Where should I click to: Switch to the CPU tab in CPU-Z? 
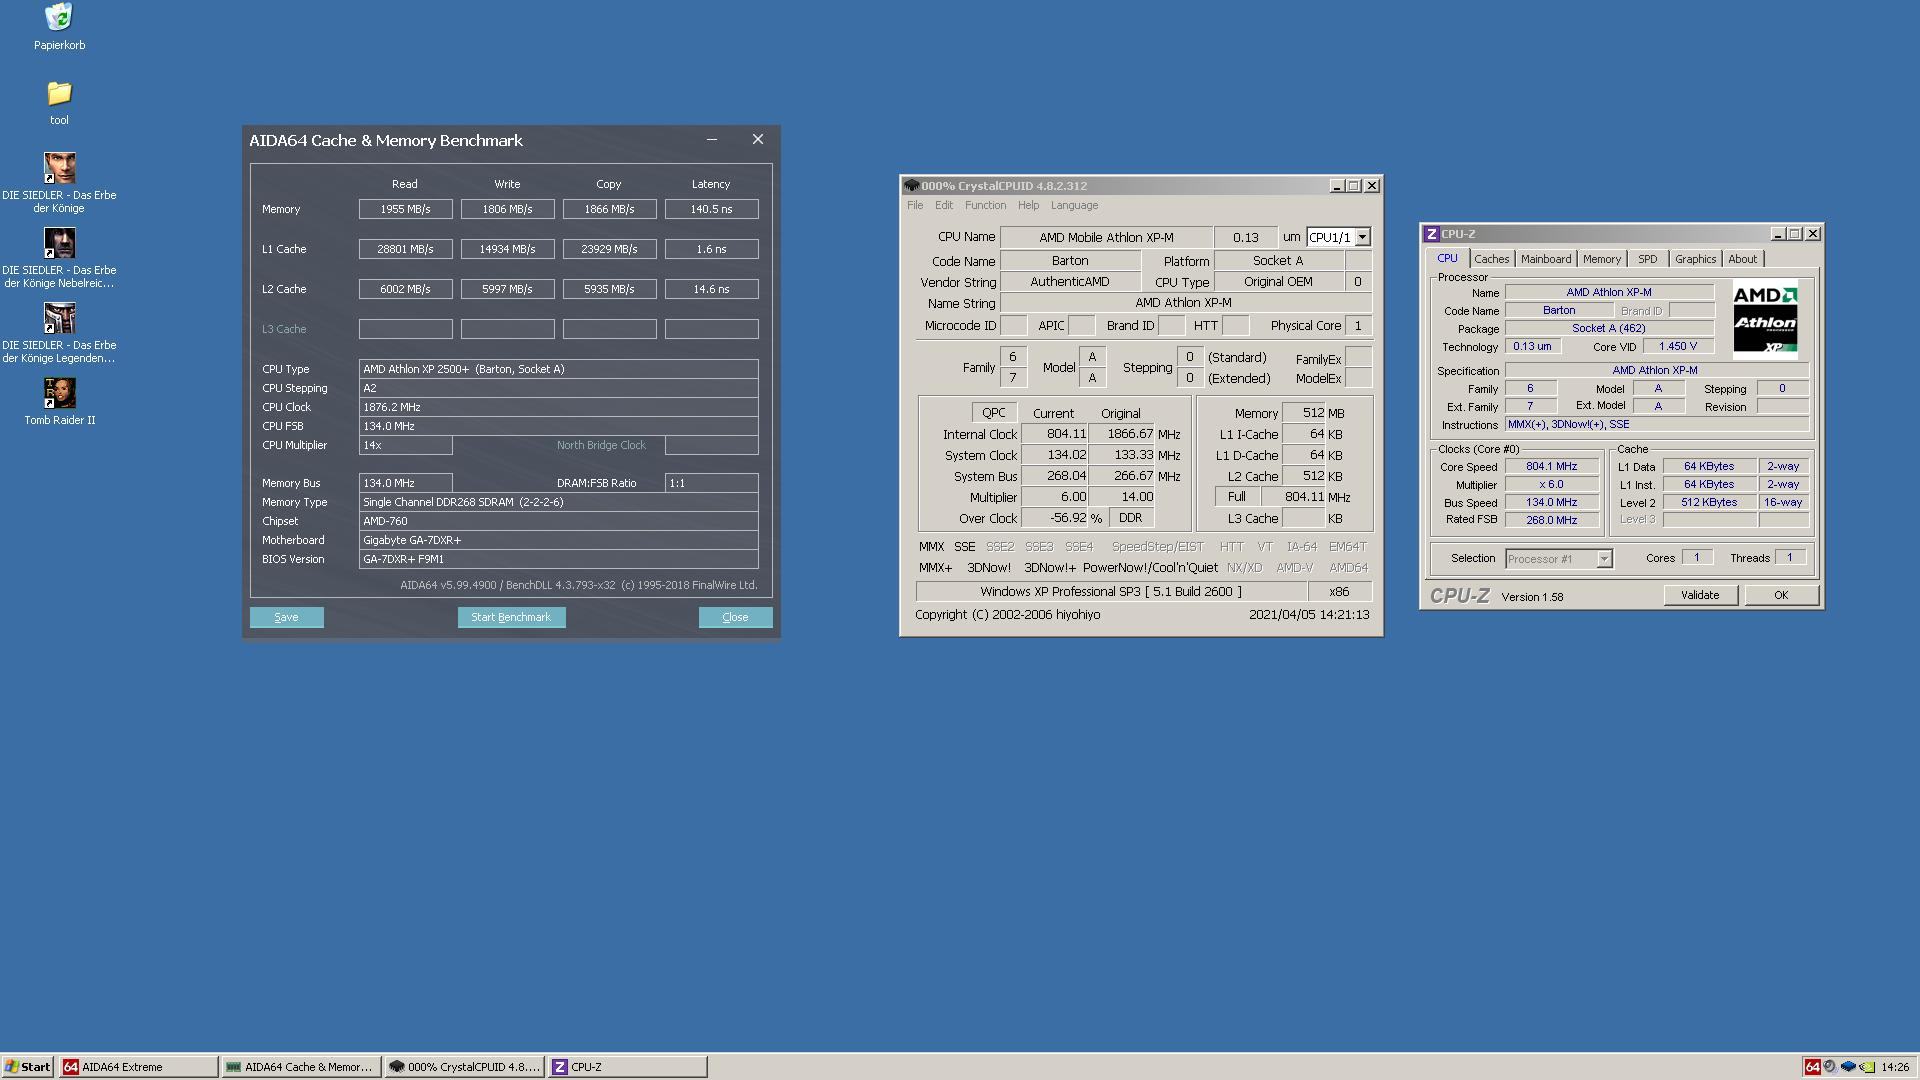(1447, 258)
